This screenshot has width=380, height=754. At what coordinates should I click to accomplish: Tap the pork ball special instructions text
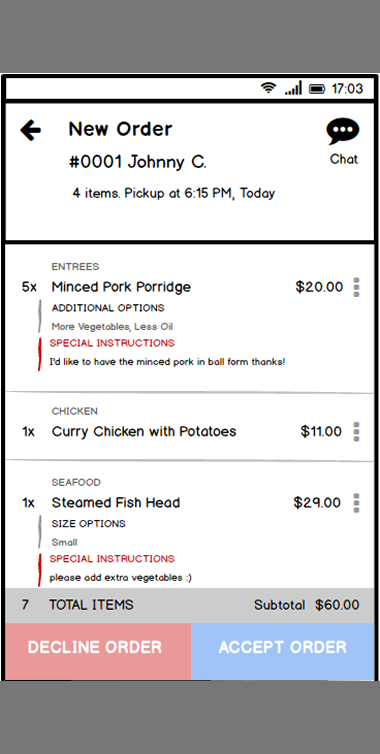pyautogui.click(x=167, y=362)
